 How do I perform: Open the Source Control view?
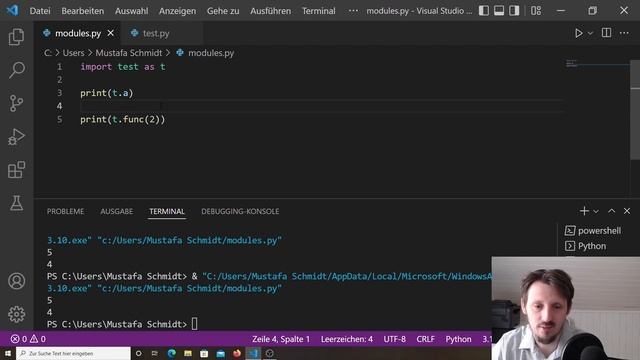coord(16,103)
